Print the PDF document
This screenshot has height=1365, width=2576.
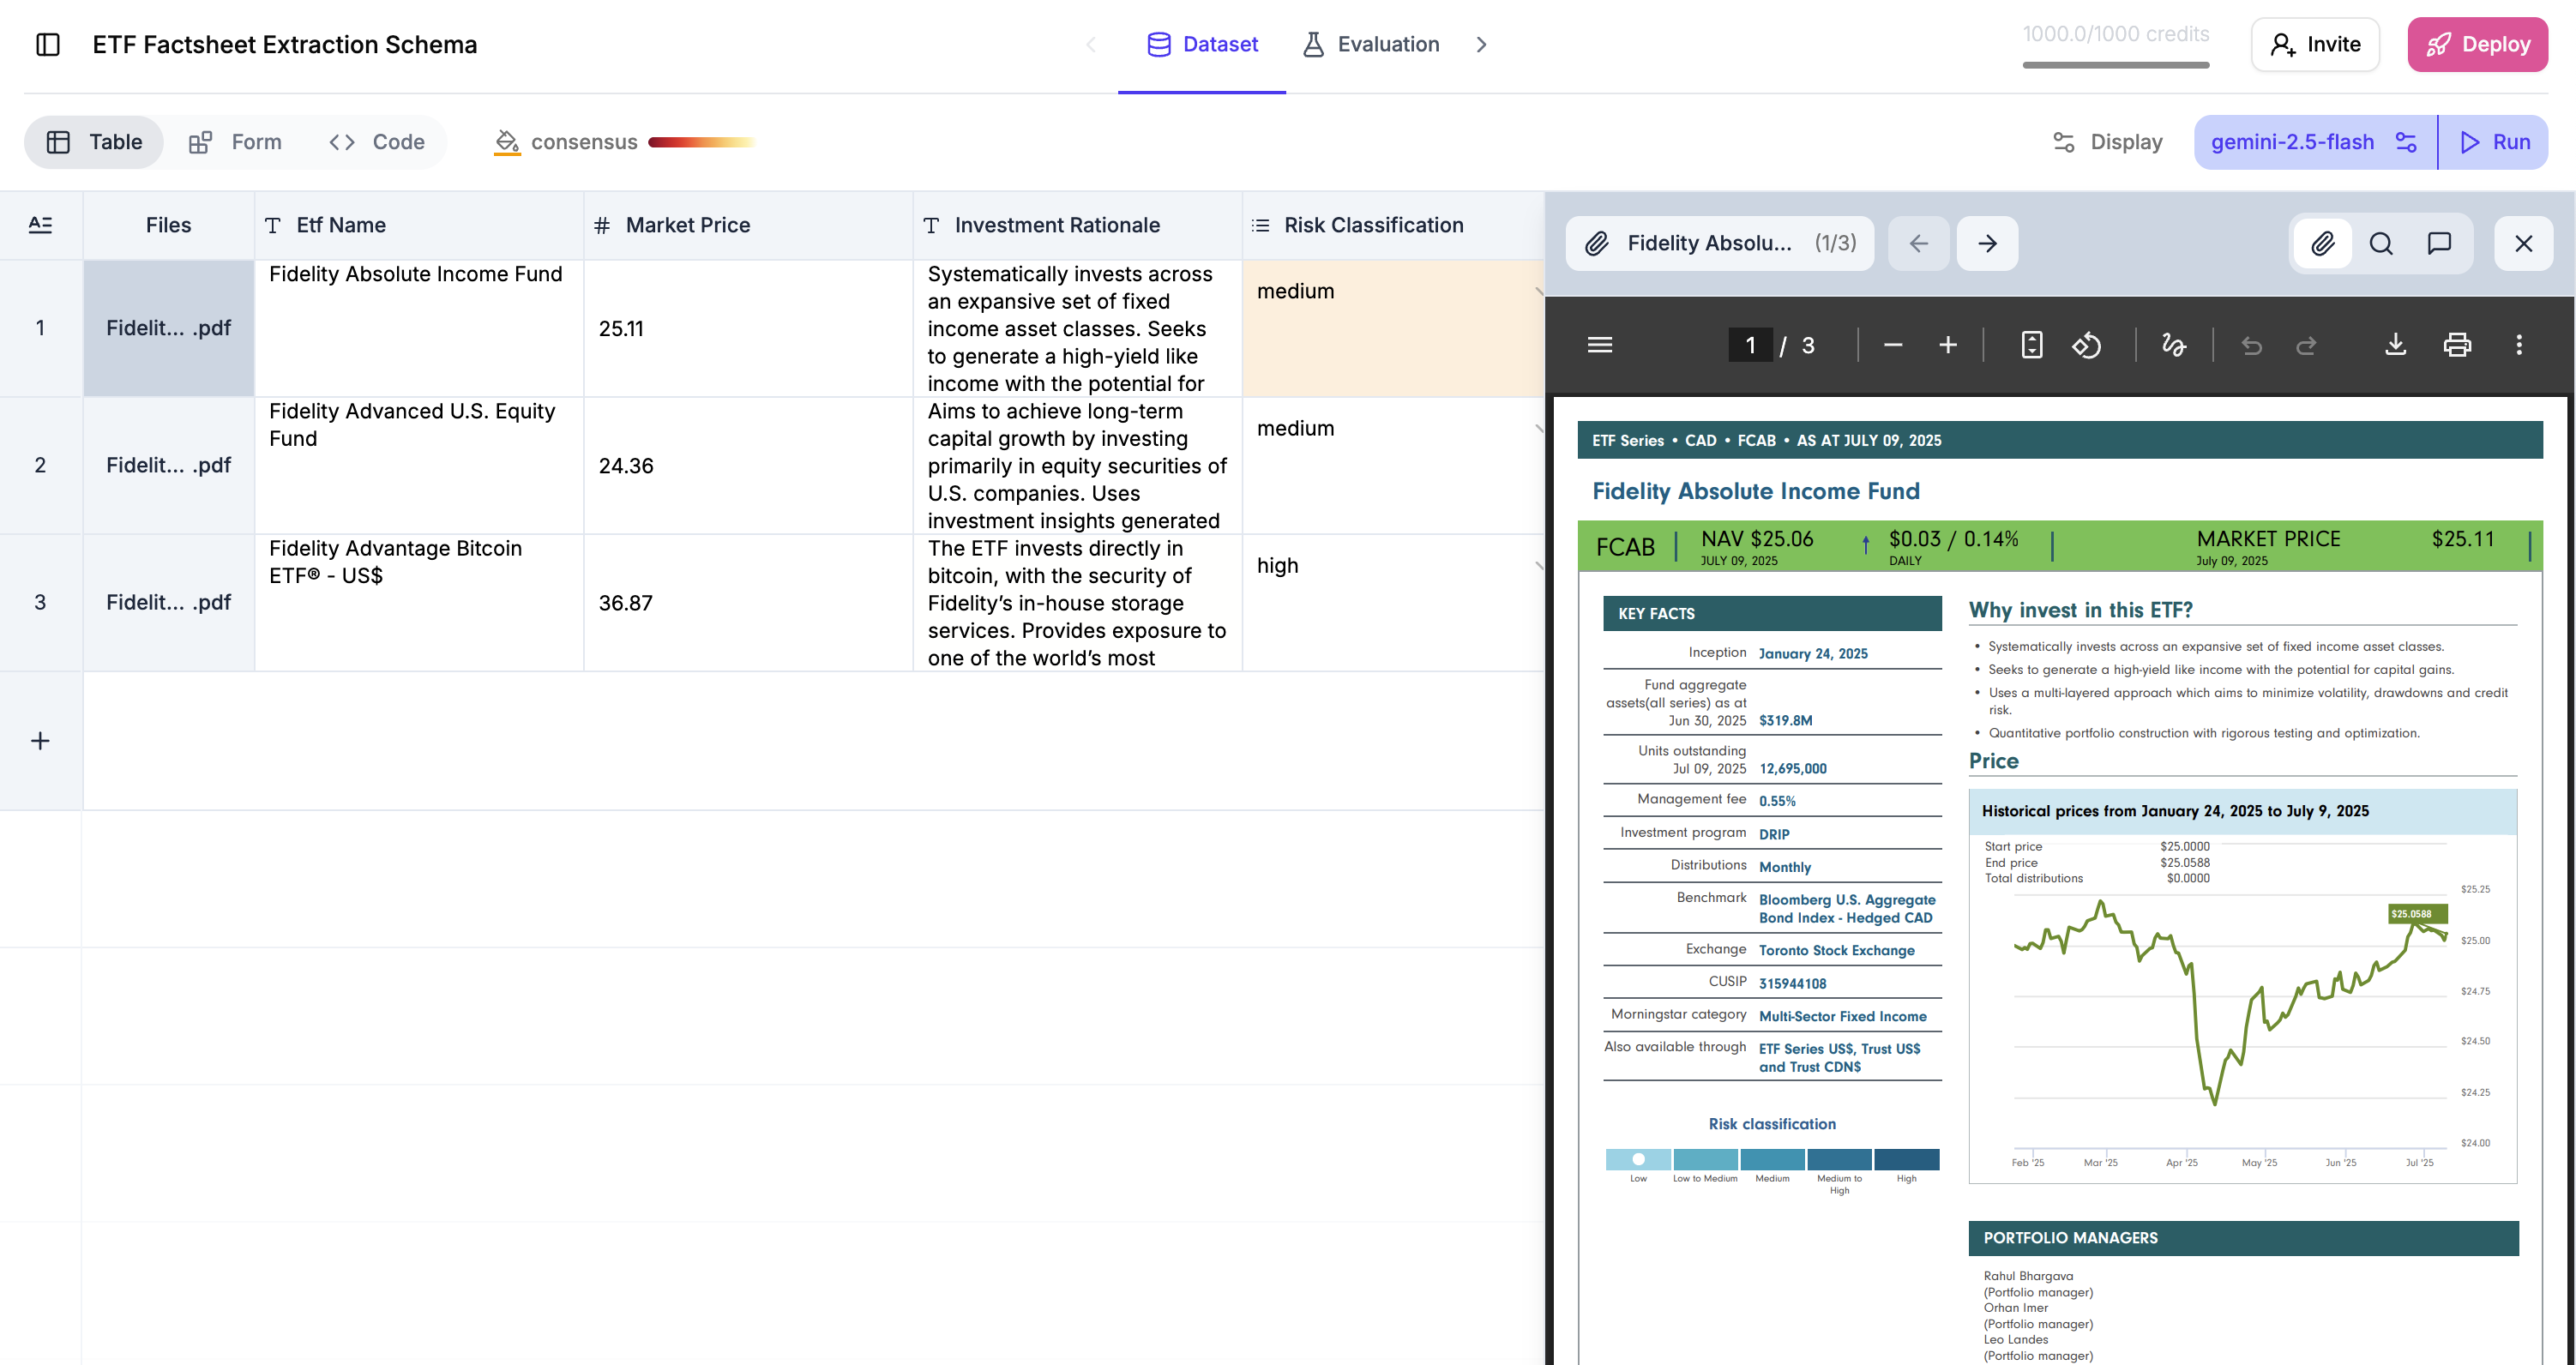(x=2457, y=345)
